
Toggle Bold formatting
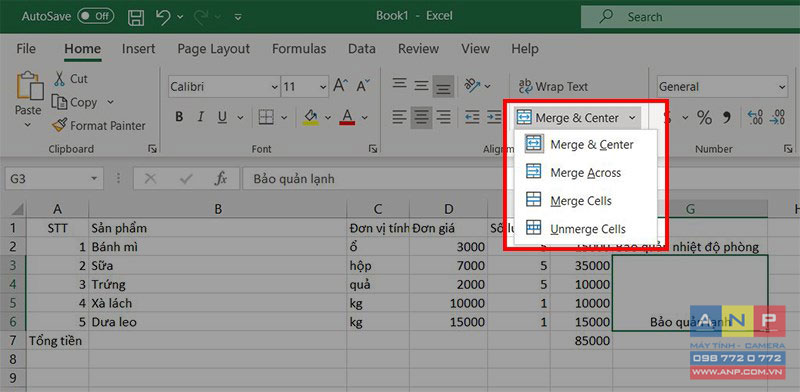pos(179,117)
